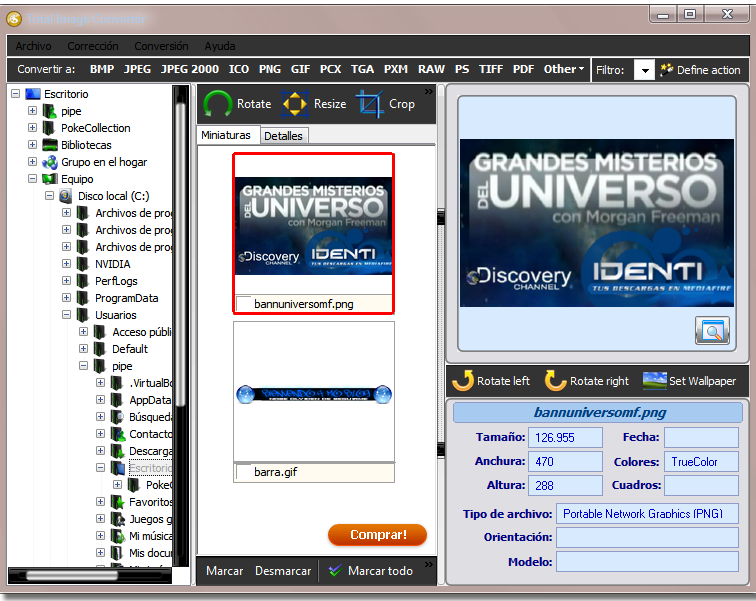
Task: Open the preview zoom magnifier button
Action: [x=712, y=330]
